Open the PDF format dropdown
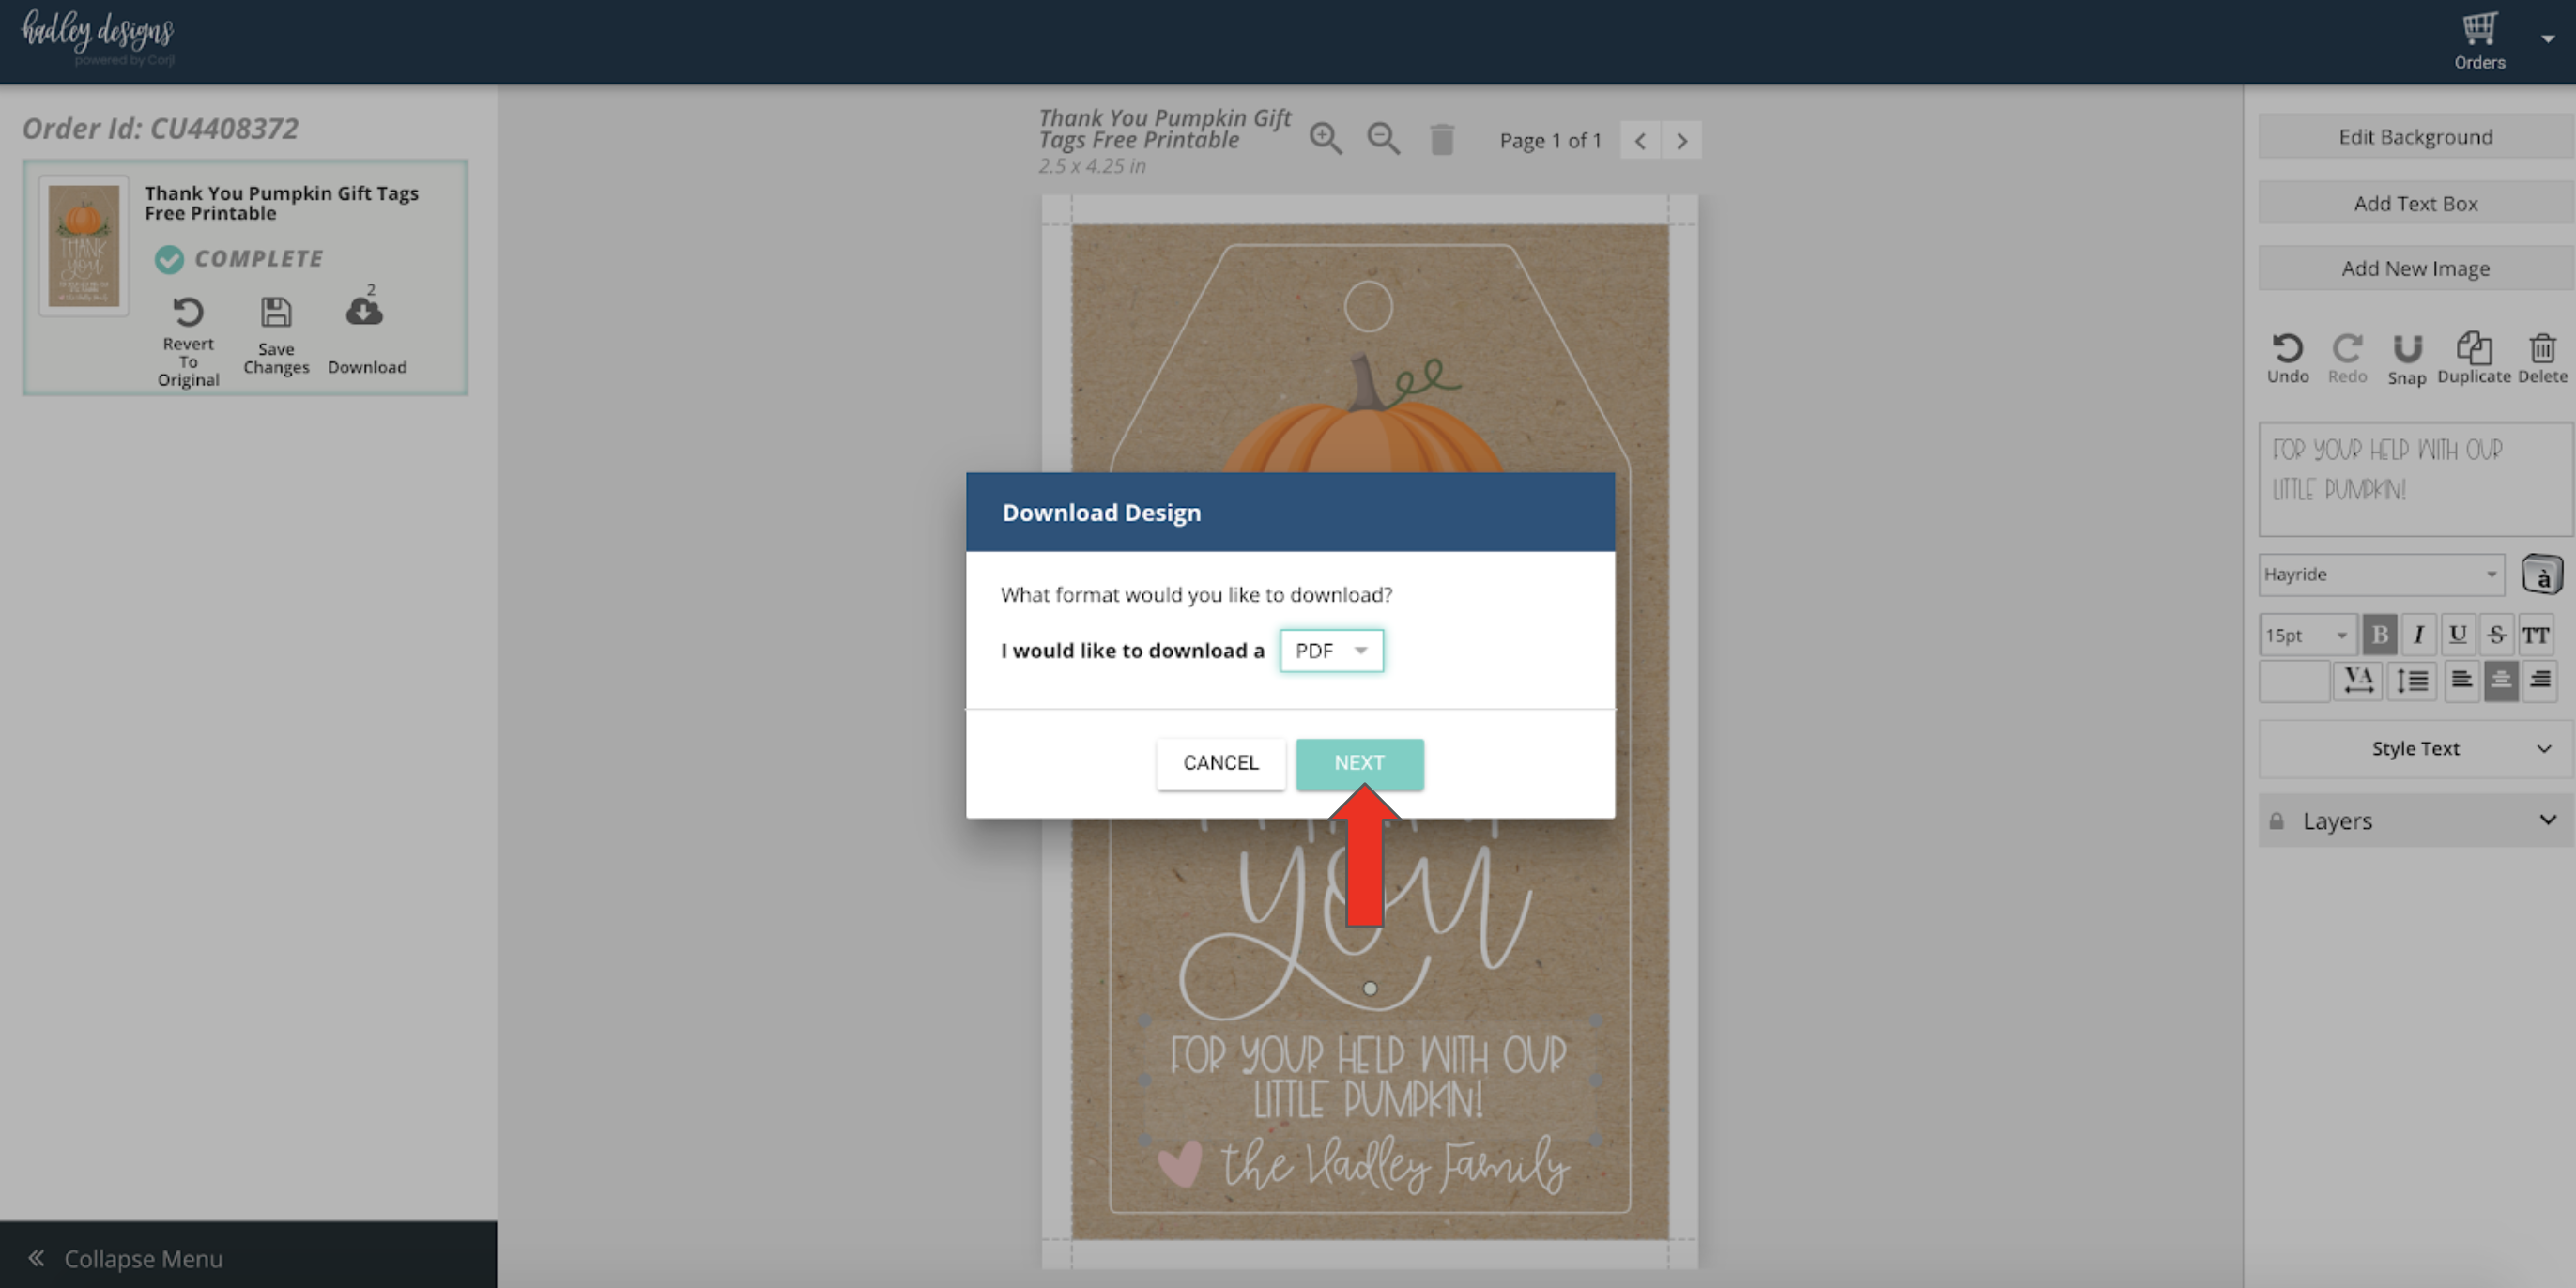The image size is (2576, 1288). (1331, 651)
